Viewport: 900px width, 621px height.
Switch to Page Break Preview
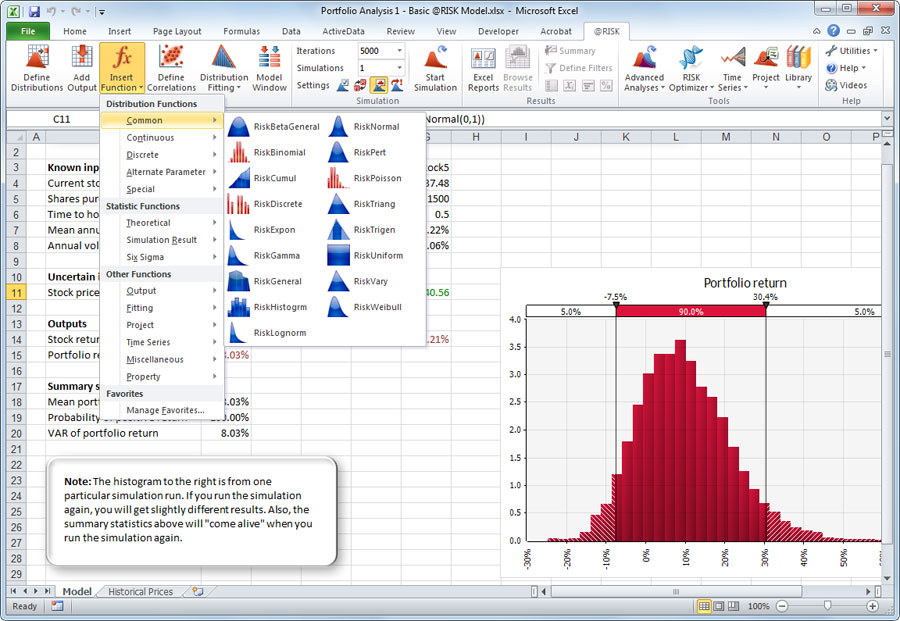click(734, 606)
